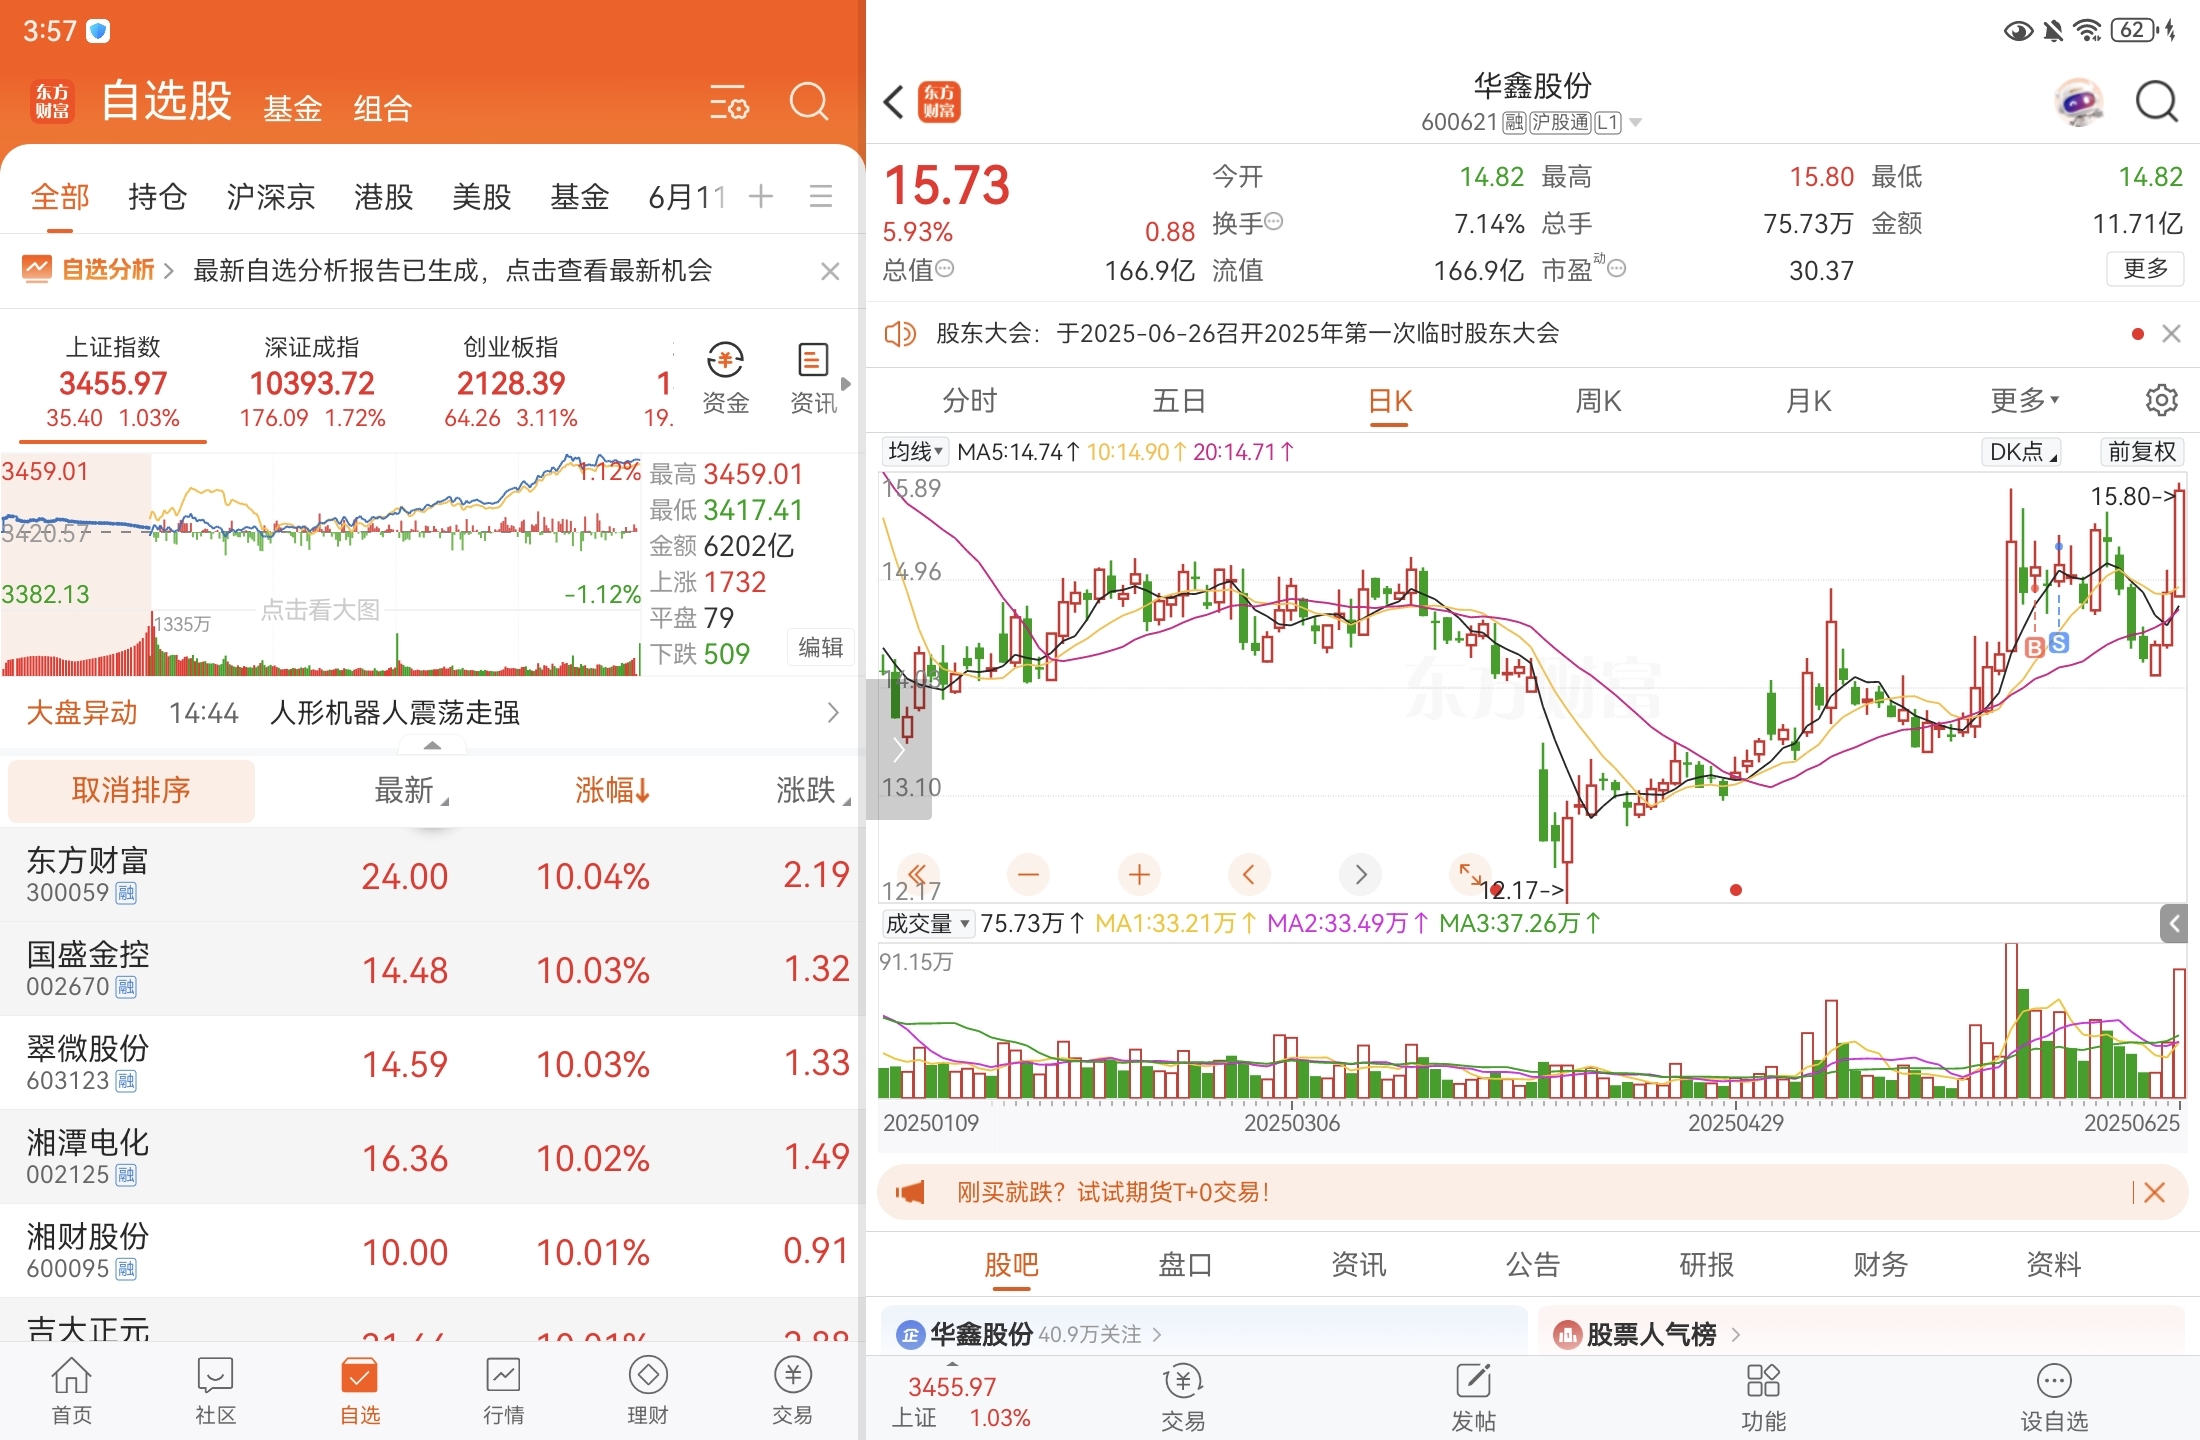Open the group list menu icon
The width and height of the screenshot is (2200, 1440).
(821, 196)
